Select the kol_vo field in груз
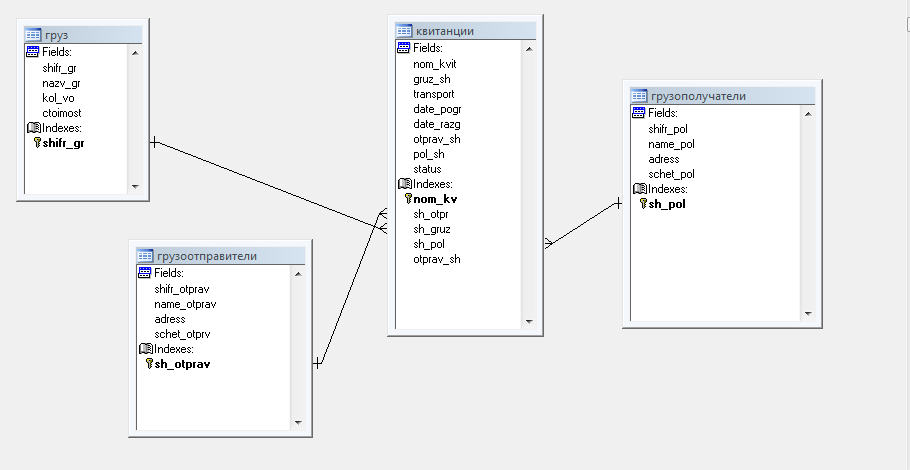The height and width of the screenshot is (470, 910). click(x=58, y=98)
